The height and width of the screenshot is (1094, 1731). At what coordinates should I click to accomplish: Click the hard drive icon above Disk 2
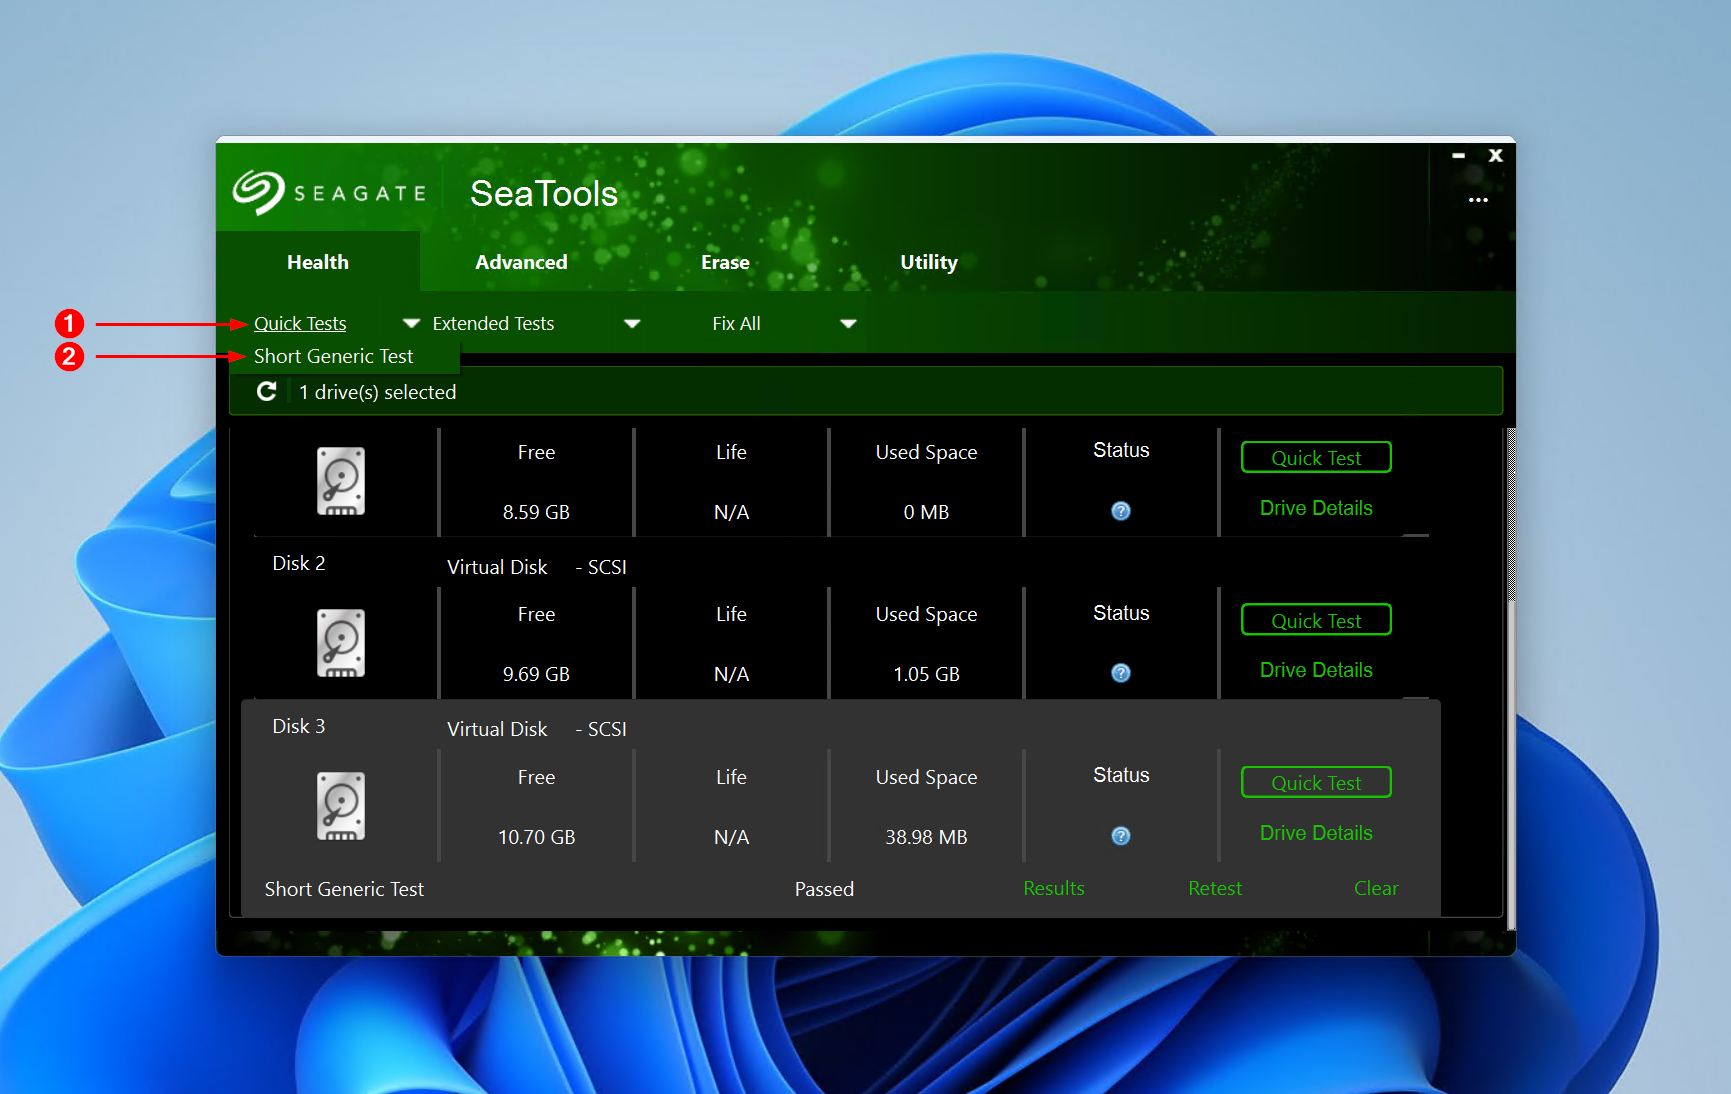[x=341, y=481]
